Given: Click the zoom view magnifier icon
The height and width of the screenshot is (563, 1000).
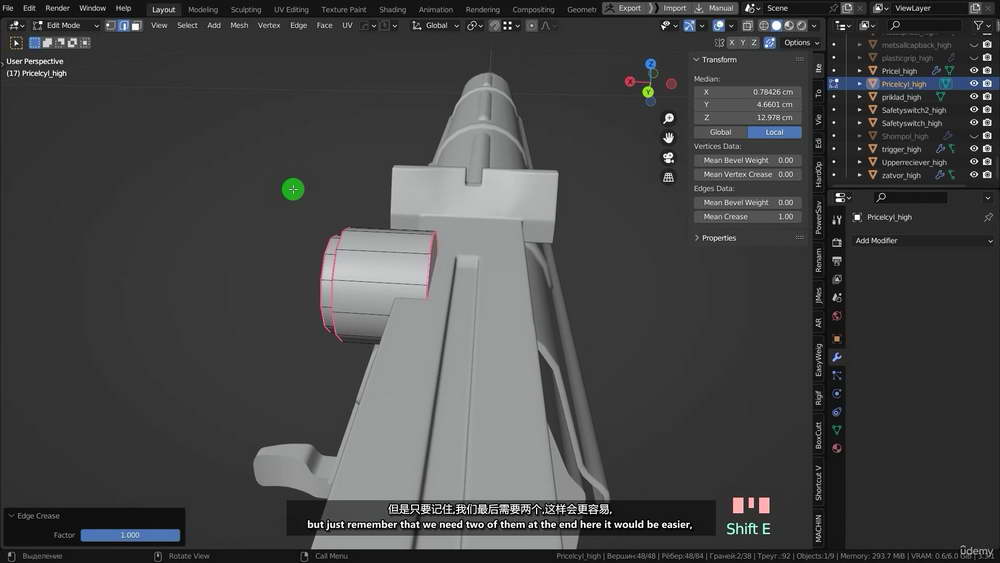Looking at the screenshot, I should pyautogui.click(x=668, y=119).
